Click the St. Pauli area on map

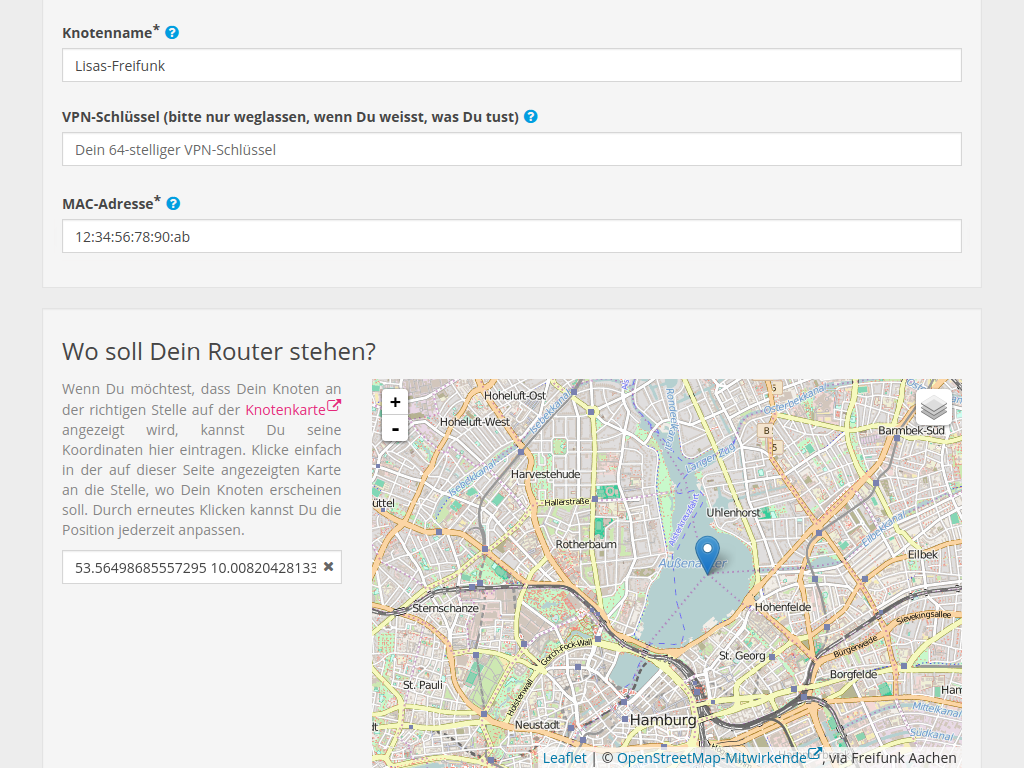click(422, 685)
